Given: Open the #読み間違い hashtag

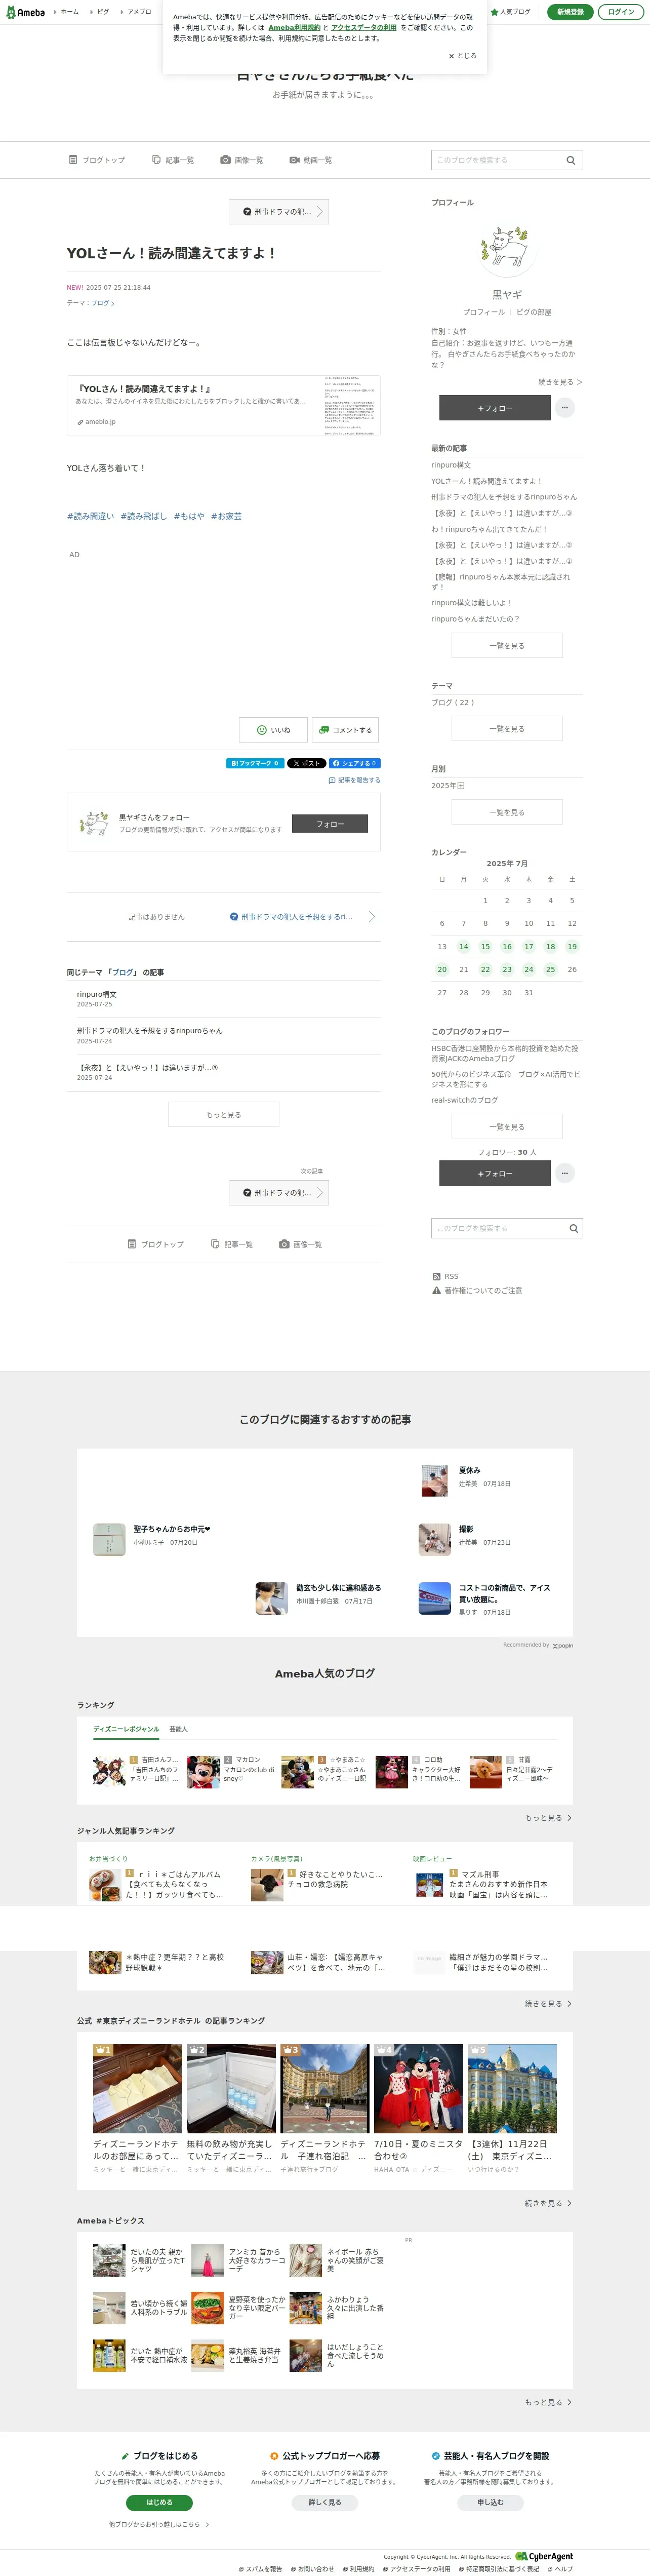Looking at the screenshot, I should (x=90, y=516).
